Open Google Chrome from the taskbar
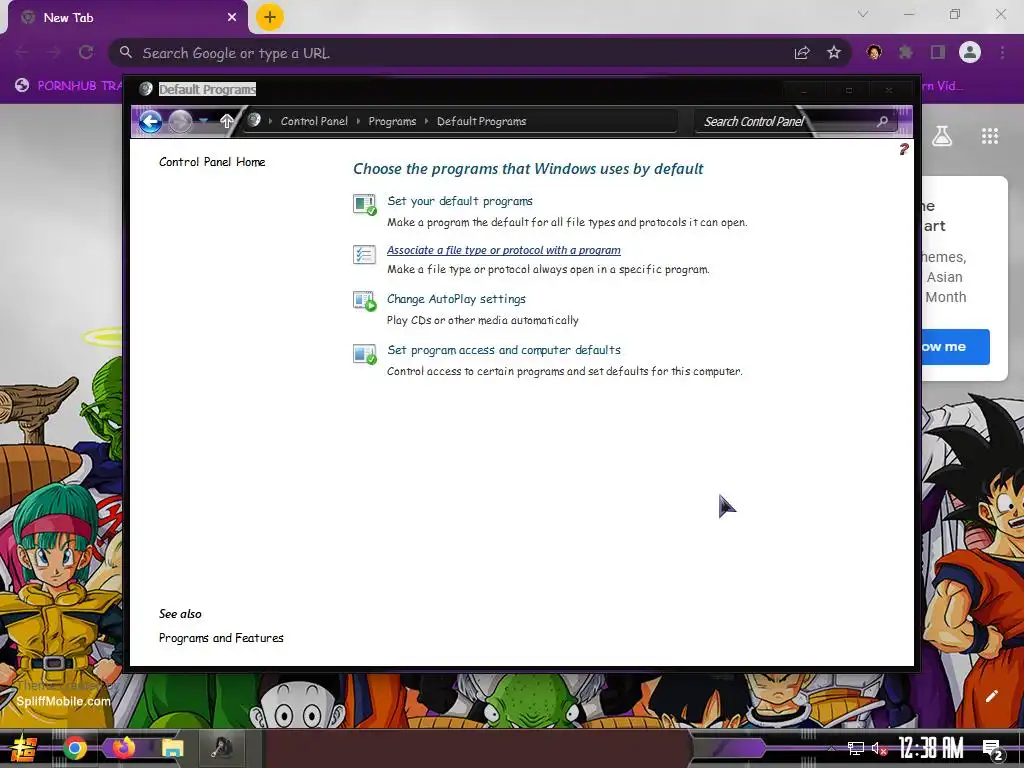This screenshot has height=768, width=1024. click(x=74, y=748)
